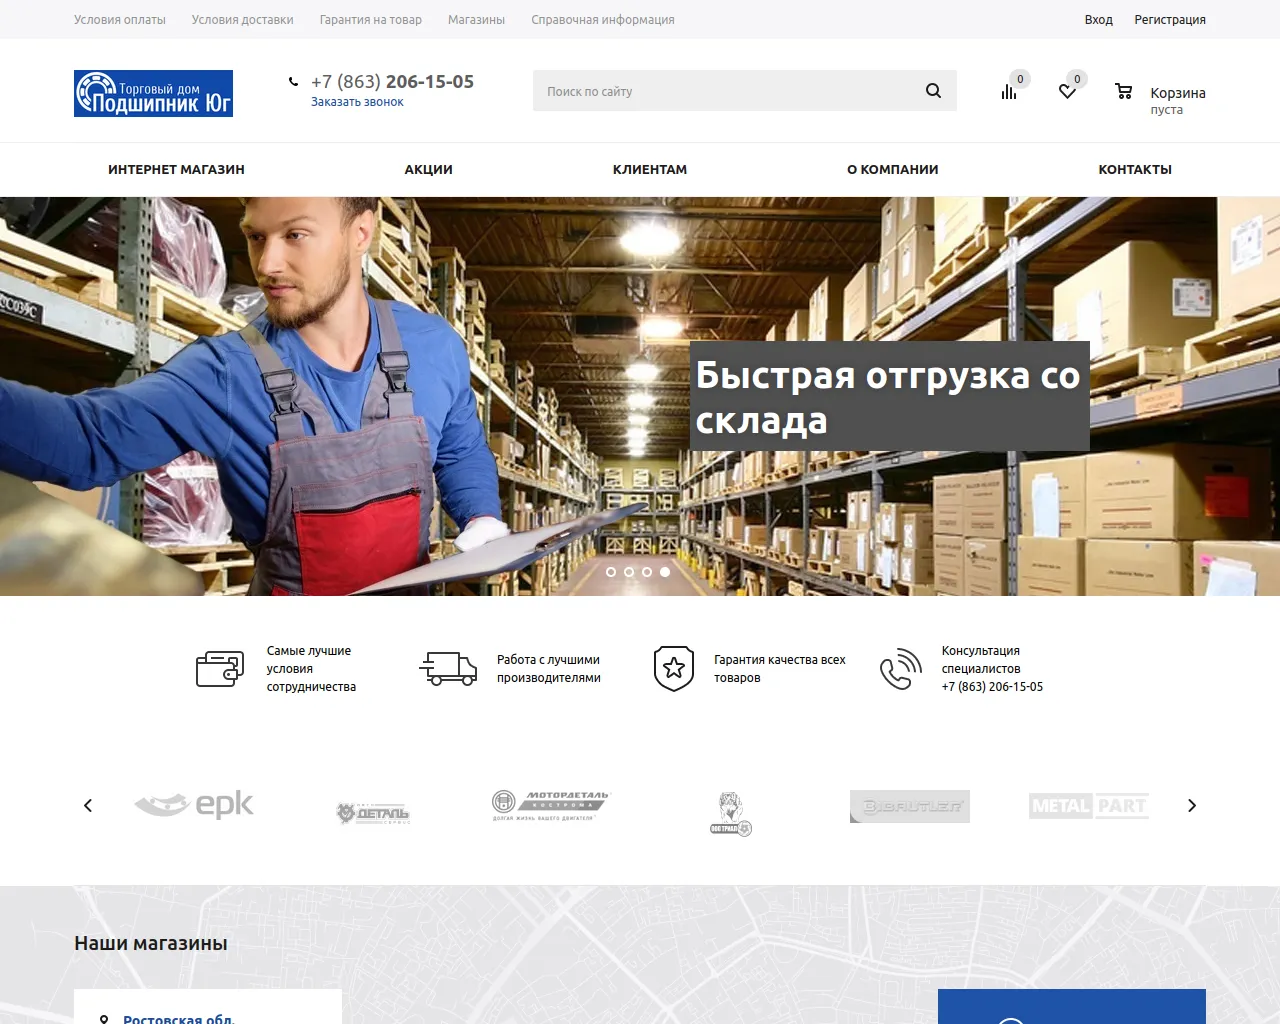
Task: Open the КЛИЕНТАМ dropdown menu
Action: (650, 169)
